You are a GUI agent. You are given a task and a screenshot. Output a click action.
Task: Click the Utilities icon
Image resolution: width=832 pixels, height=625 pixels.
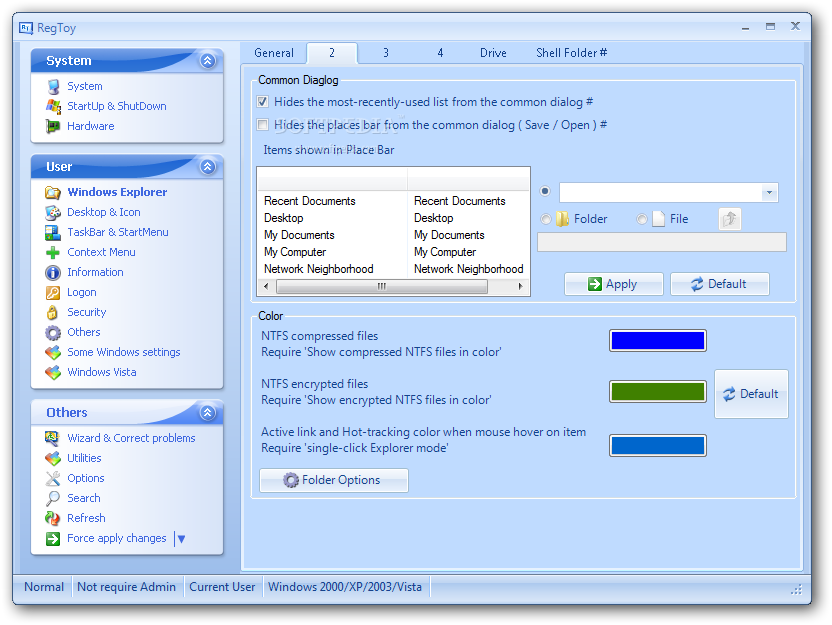[x=53, y=458]
